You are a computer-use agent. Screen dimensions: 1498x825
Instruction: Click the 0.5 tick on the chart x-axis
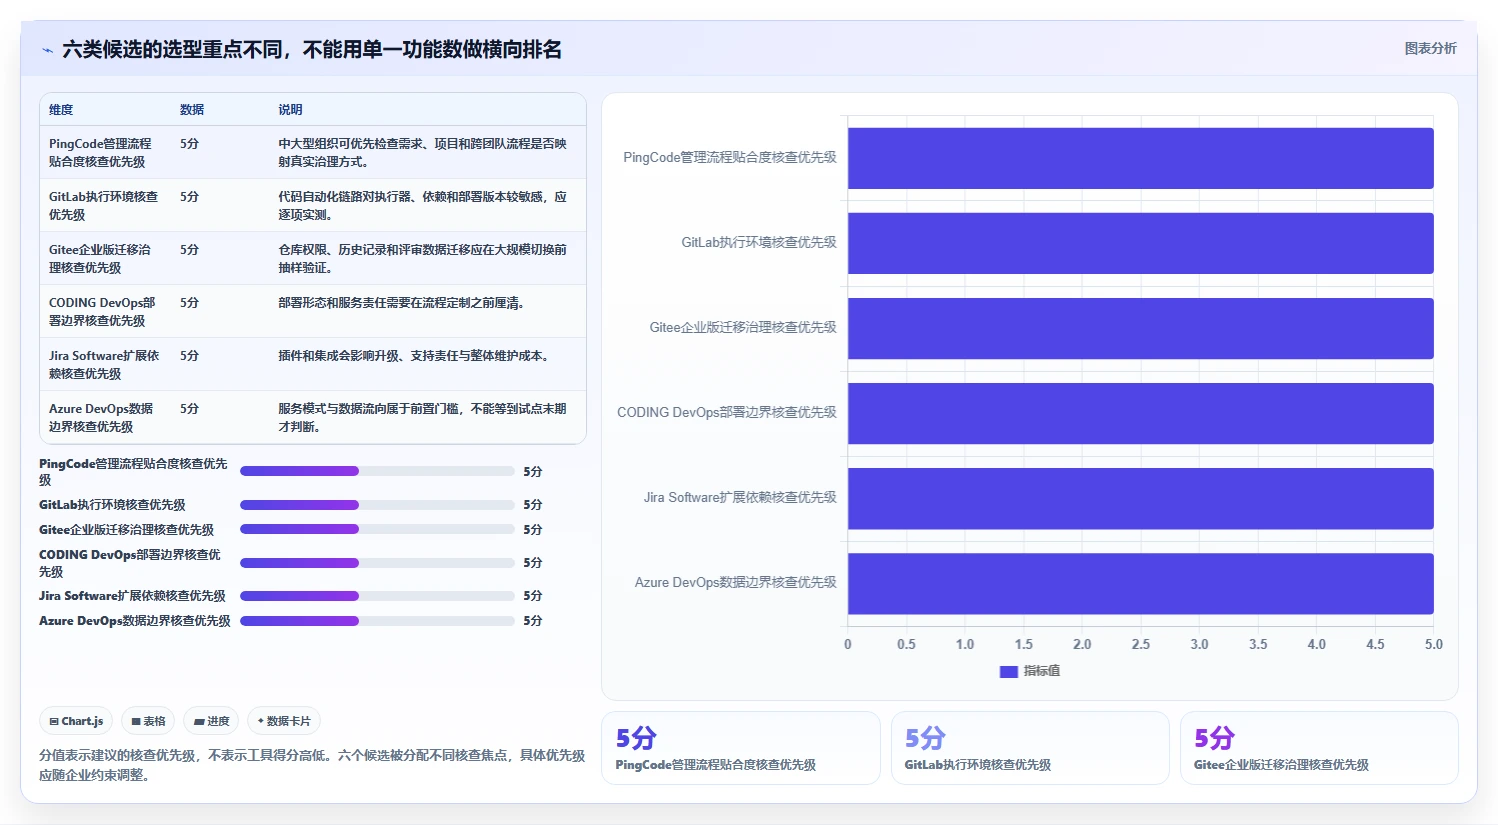906,644
